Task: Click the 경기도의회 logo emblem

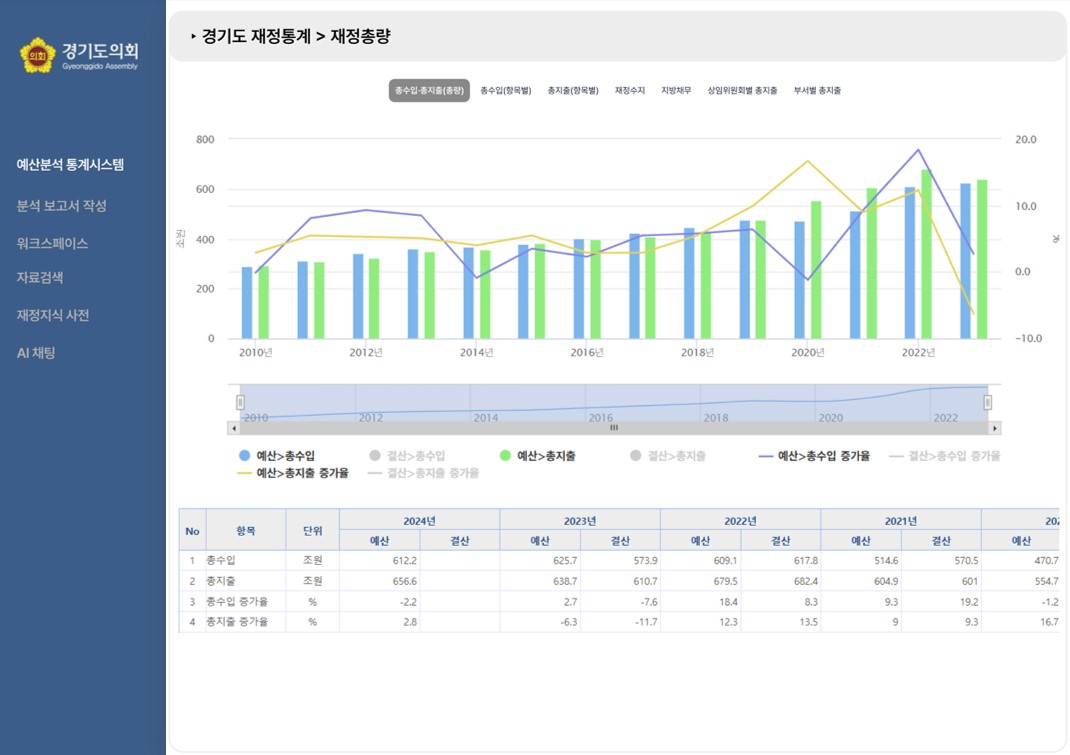Action: click(x=38, y=56)
